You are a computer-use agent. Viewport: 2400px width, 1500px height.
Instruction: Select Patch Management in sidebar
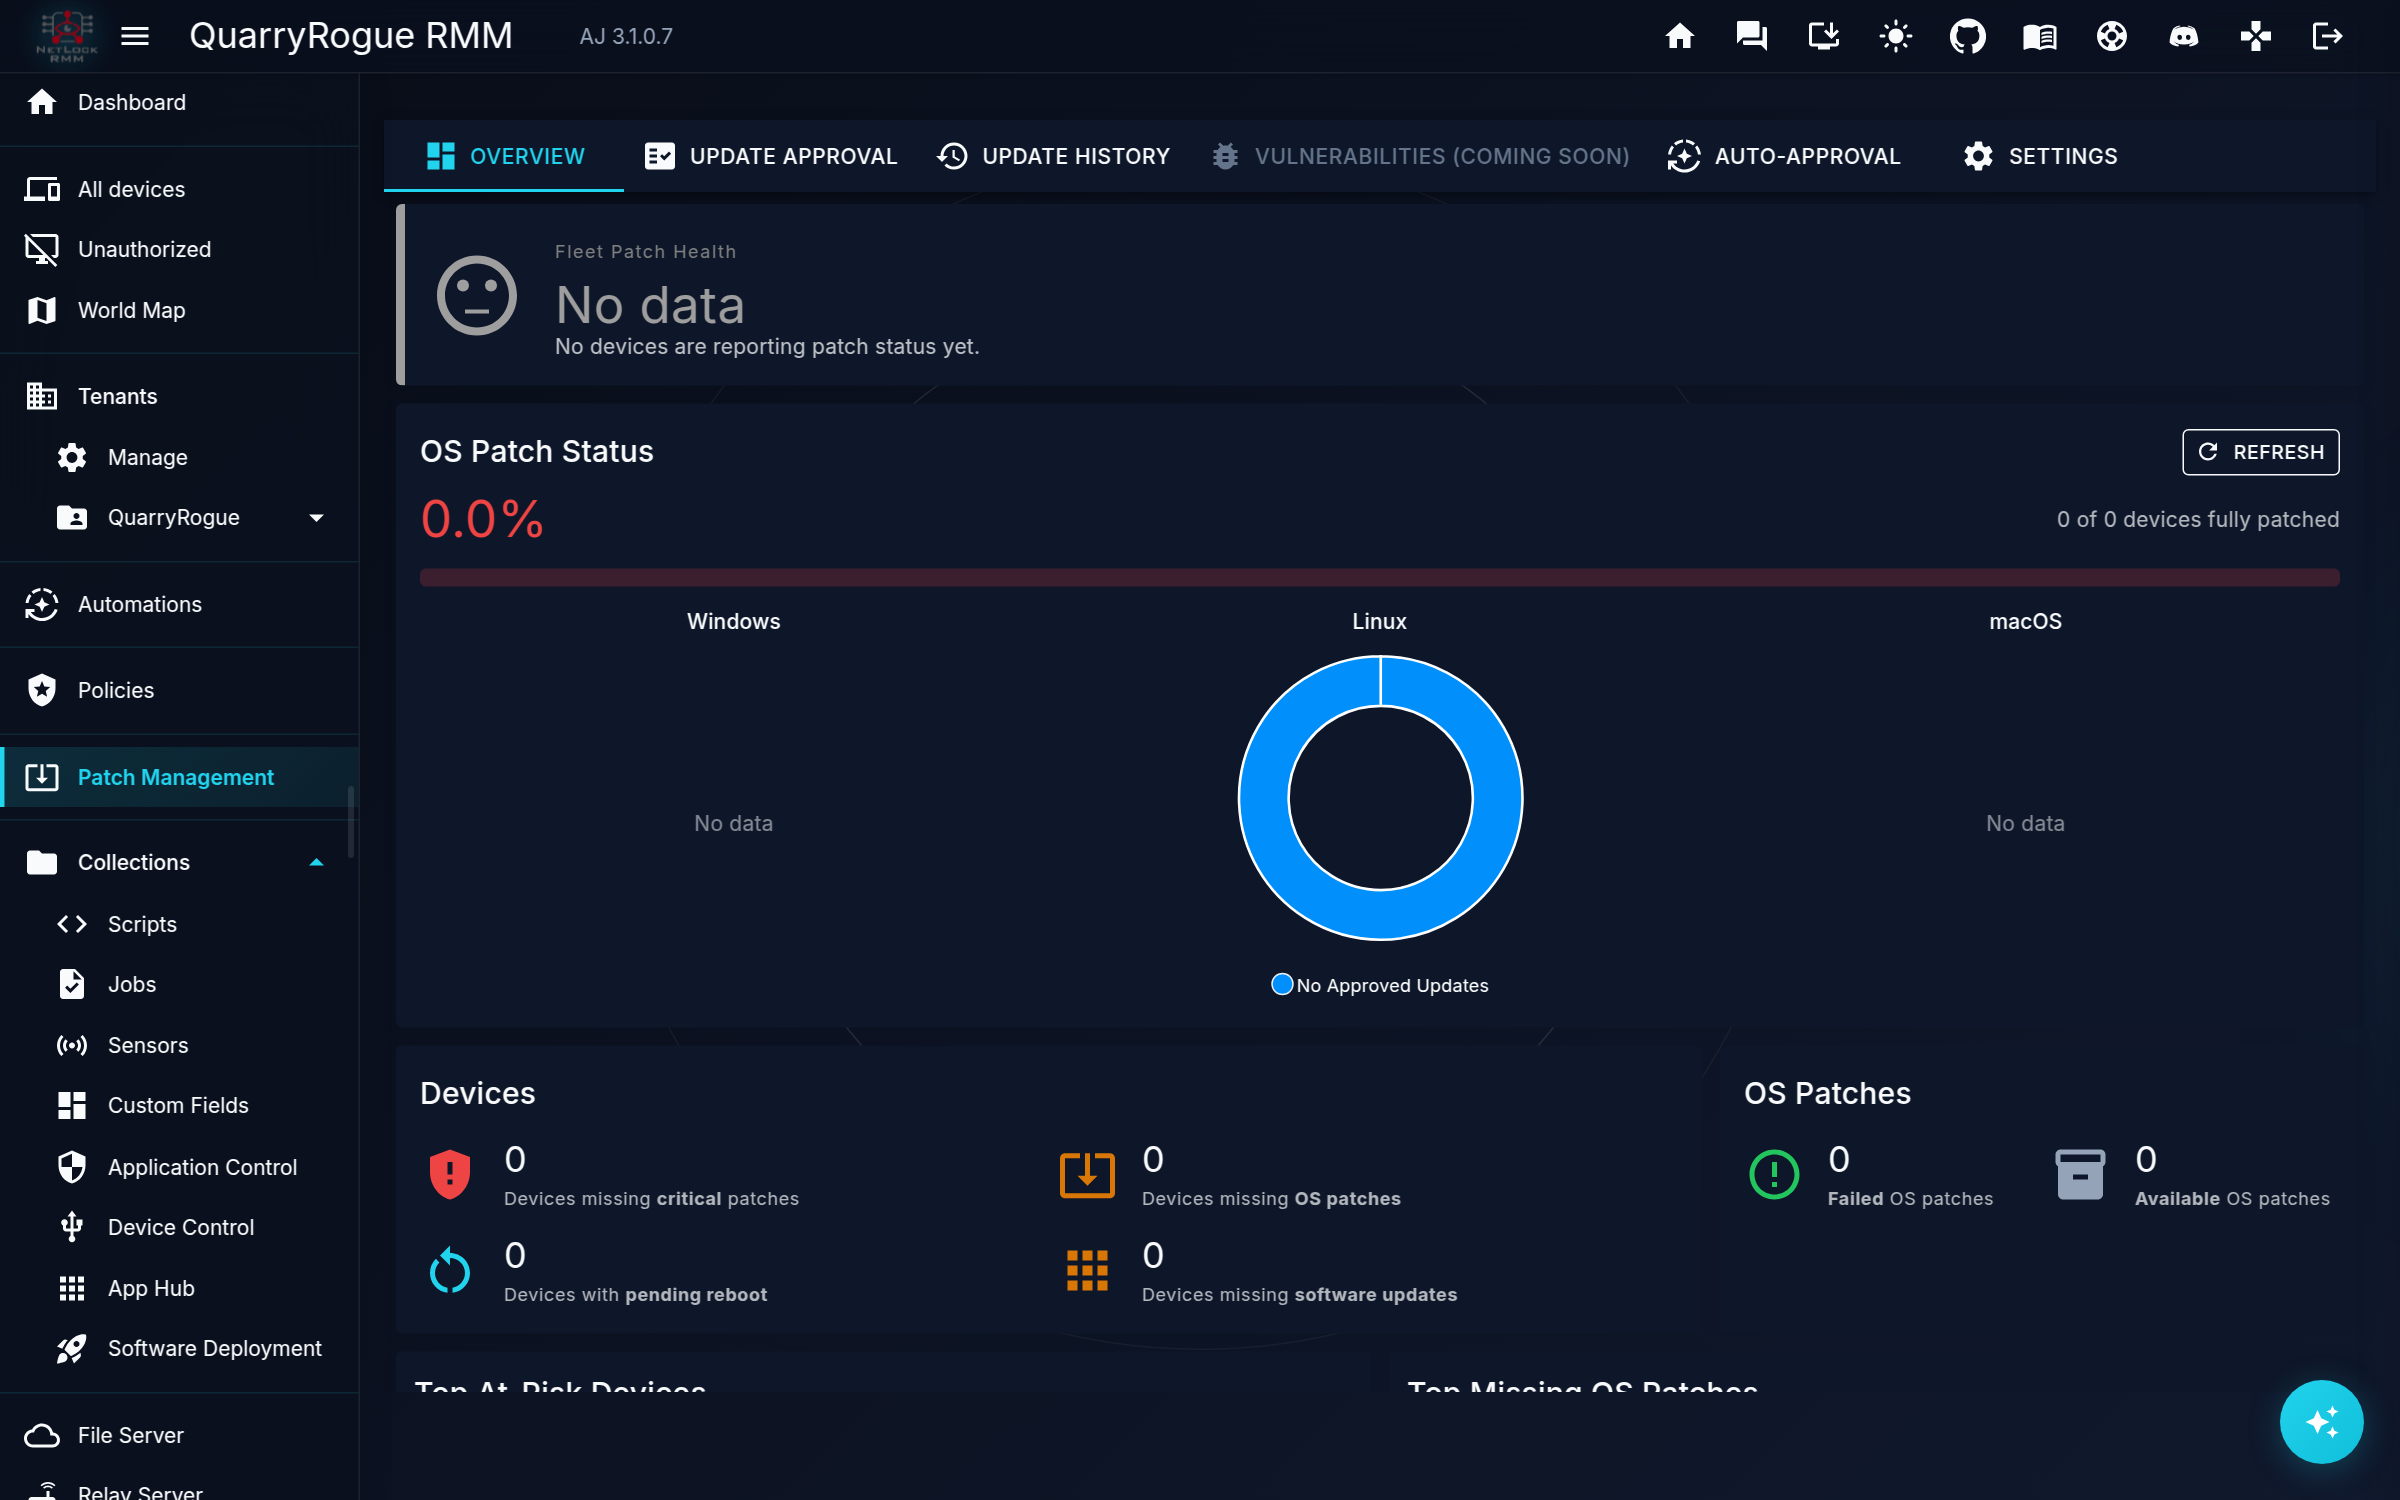coord(179,777)
